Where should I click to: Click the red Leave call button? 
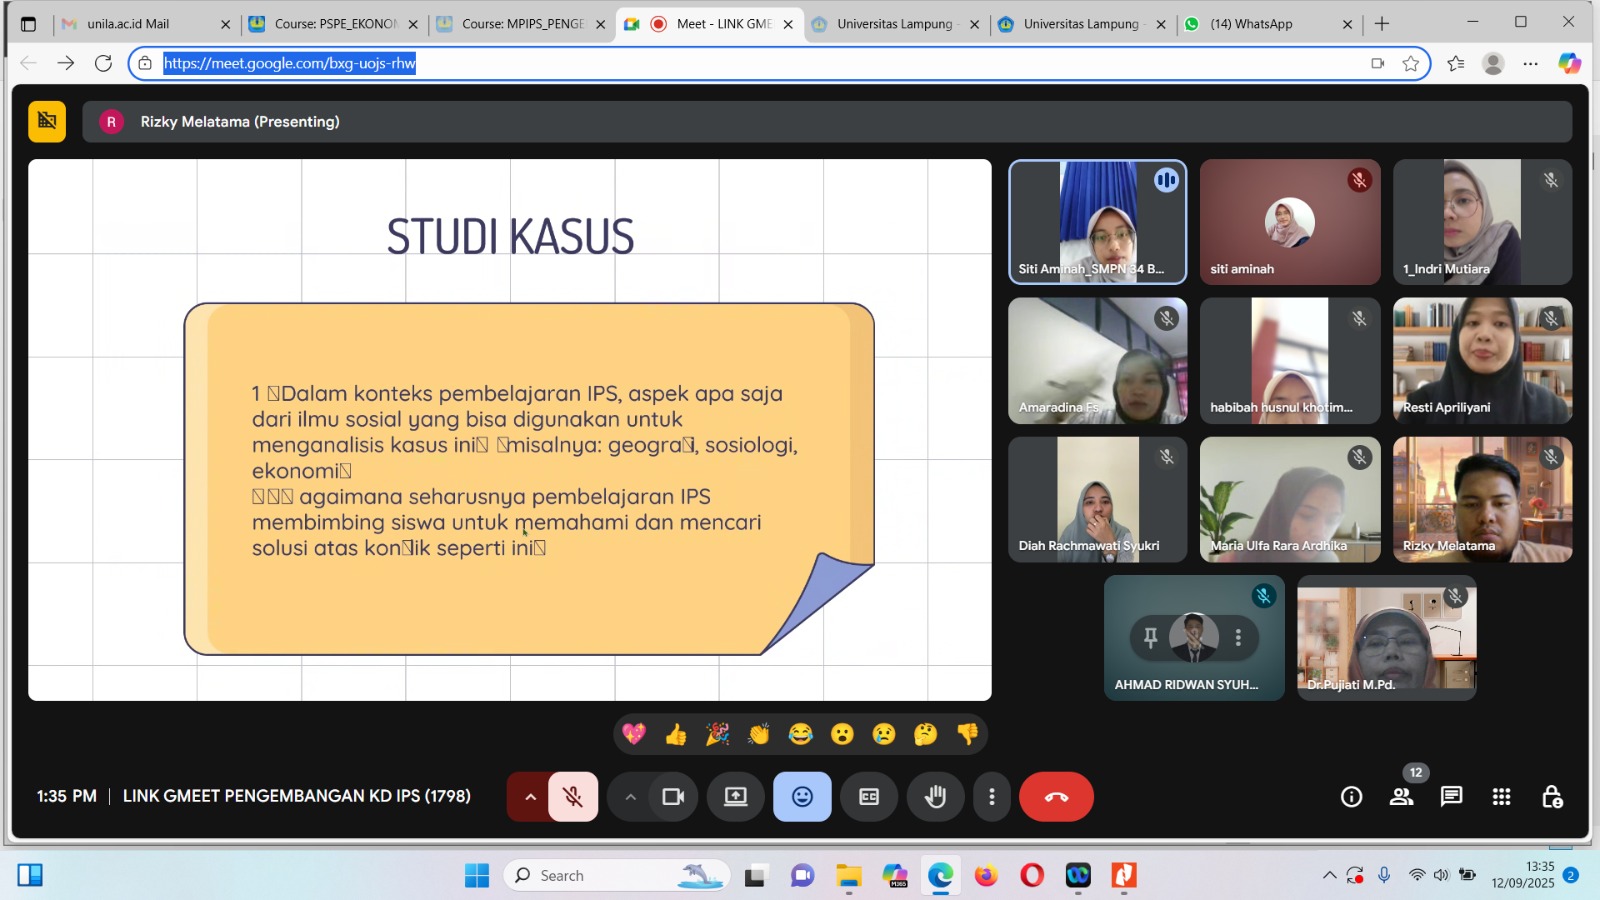coord(1056,797)
